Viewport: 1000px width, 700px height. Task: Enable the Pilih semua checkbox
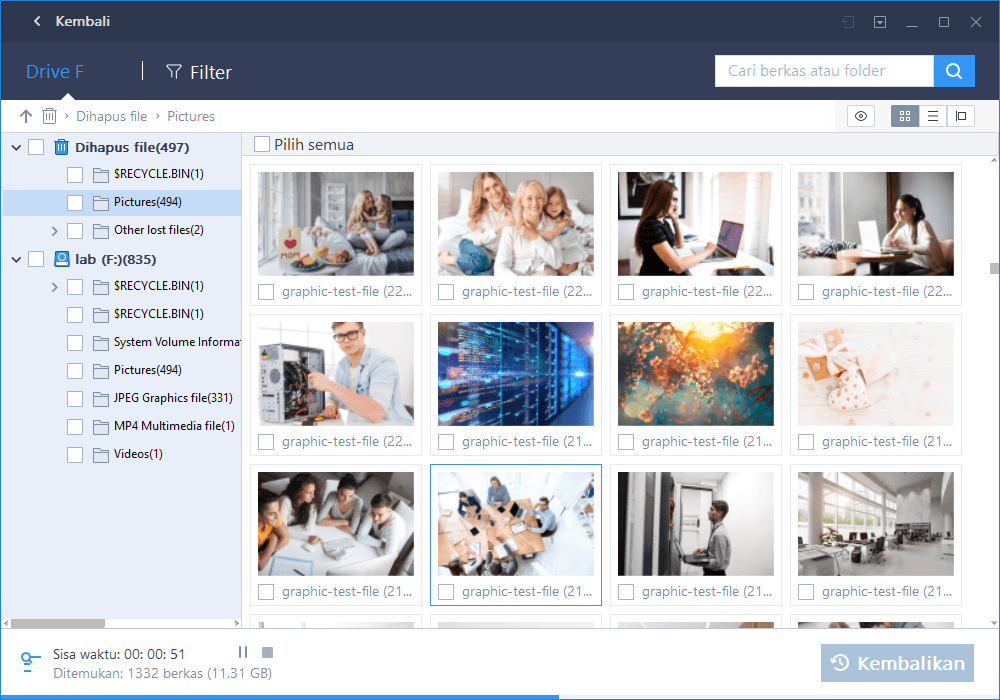point(260,144)
